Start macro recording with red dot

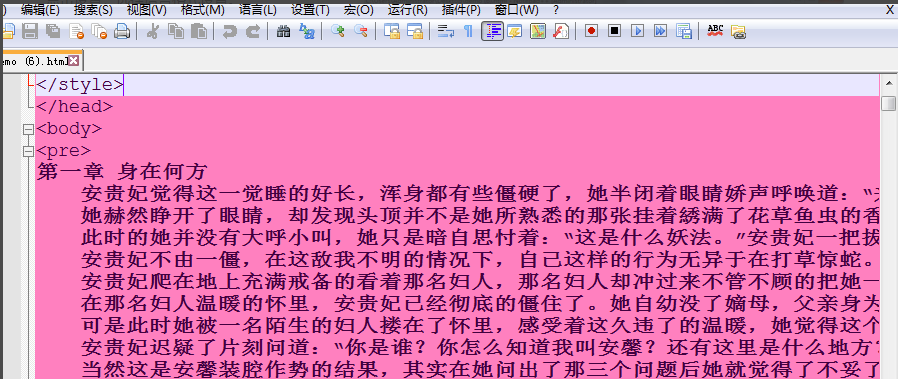click(x=592, y=31)
